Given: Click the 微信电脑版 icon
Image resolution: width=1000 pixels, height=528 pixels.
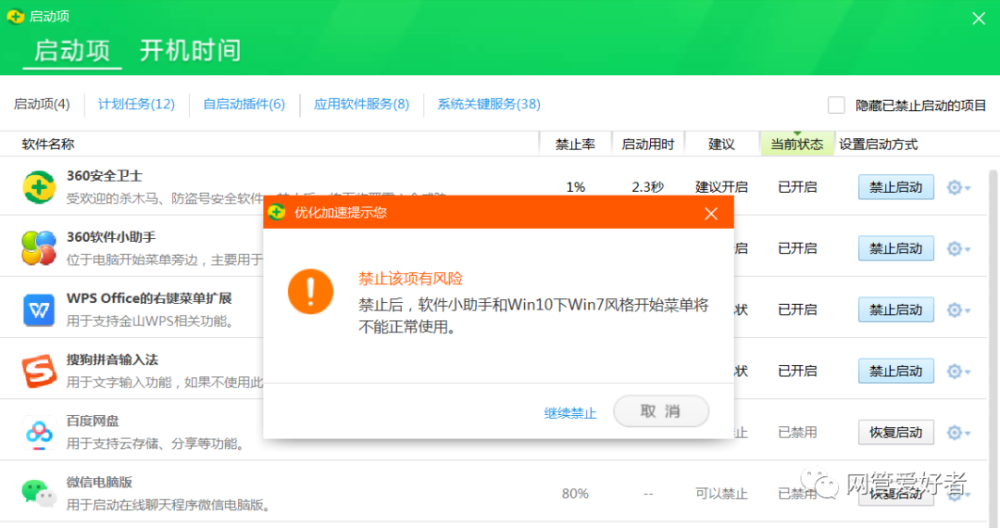Looking at the screenshot, I should 39,493.
